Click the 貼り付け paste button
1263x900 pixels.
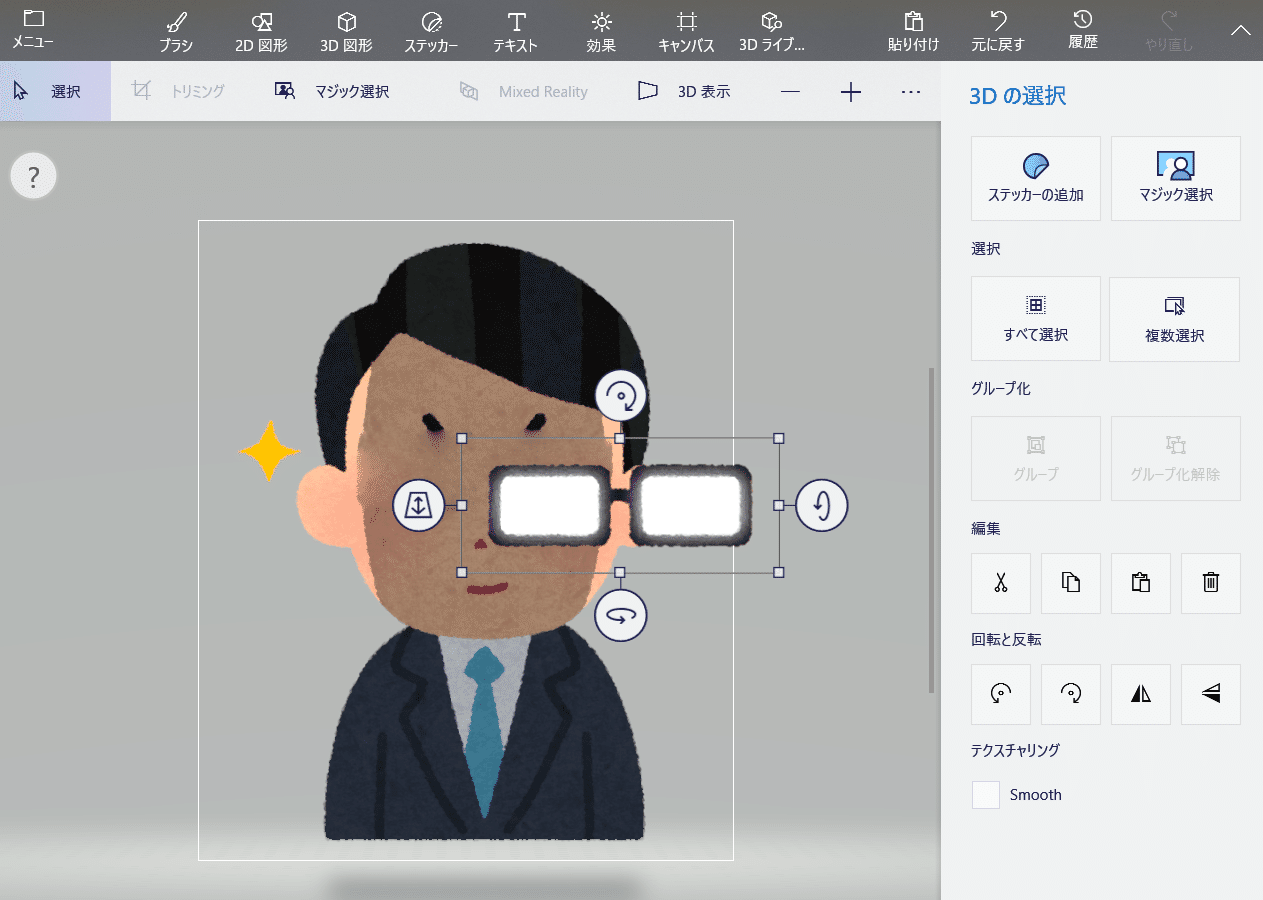tap(913, 31)
